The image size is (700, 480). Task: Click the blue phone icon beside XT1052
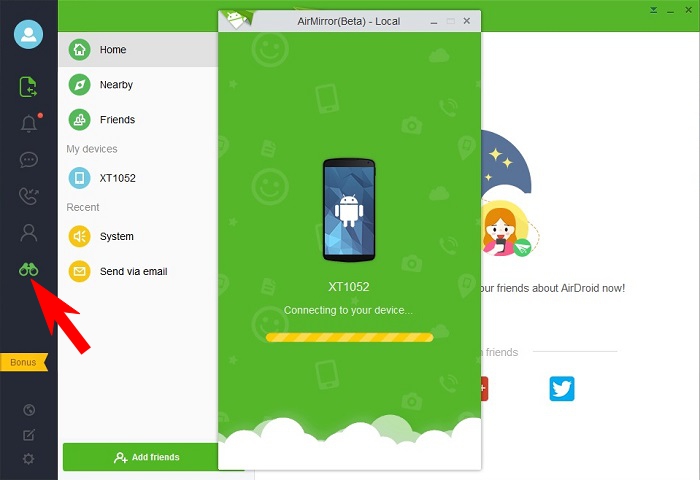tap(79, 178)
